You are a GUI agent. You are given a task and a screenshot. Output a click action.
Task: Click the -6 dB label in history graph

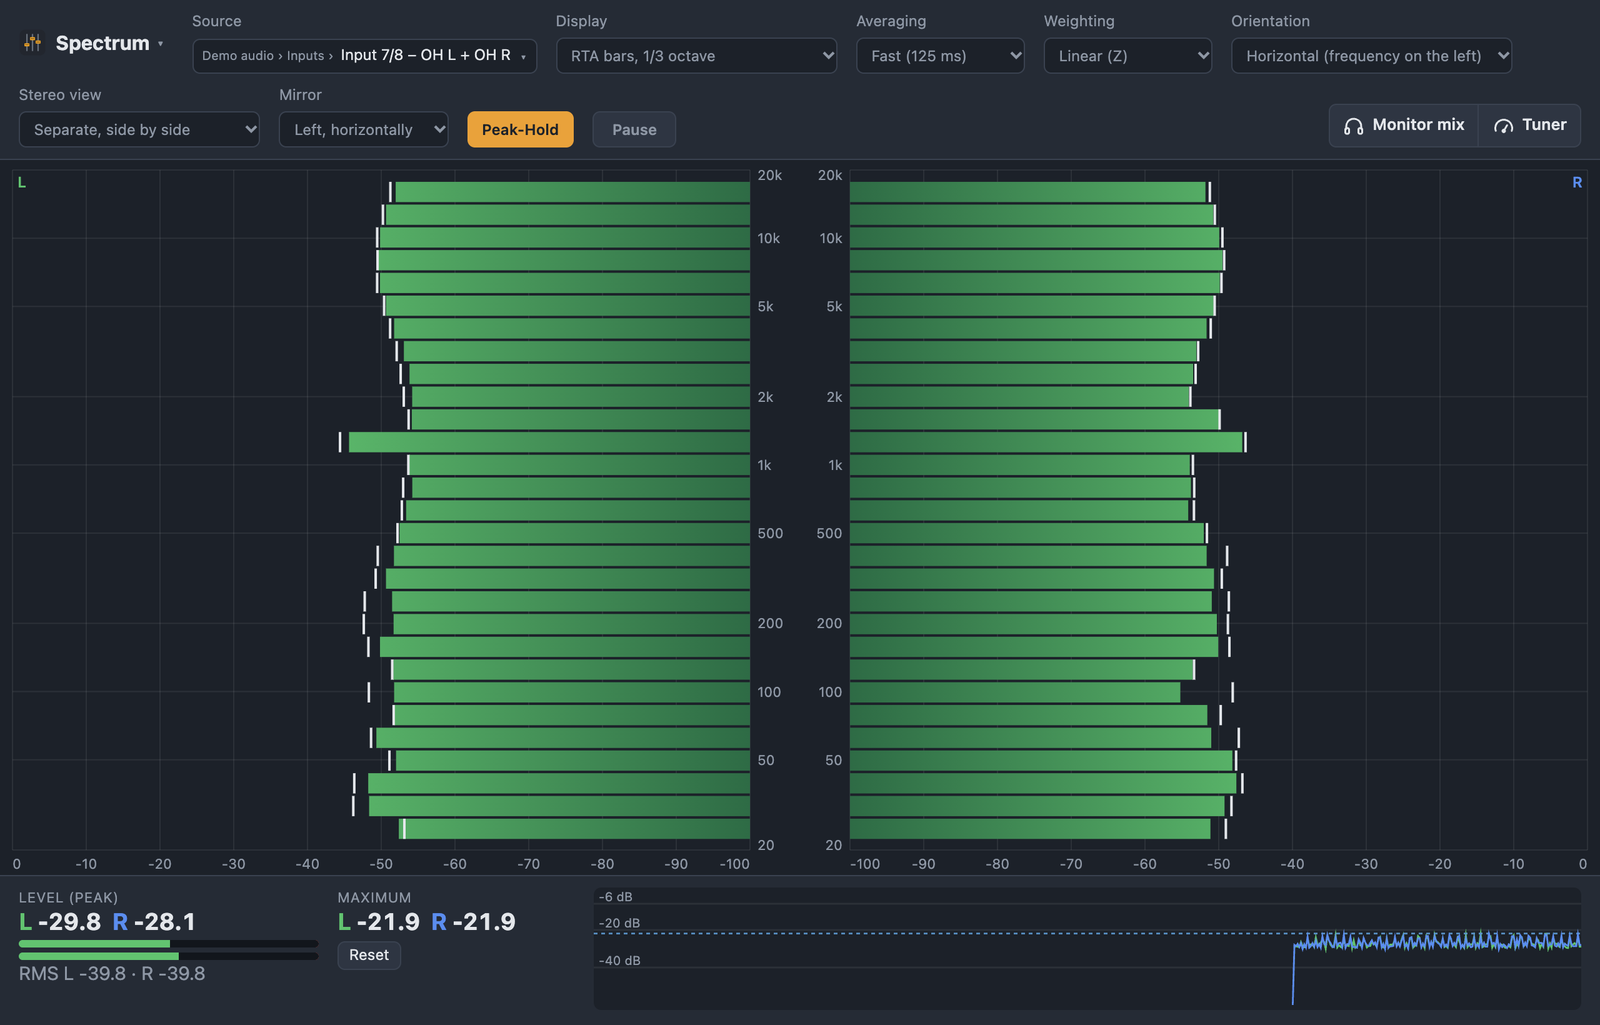[616, 897]
